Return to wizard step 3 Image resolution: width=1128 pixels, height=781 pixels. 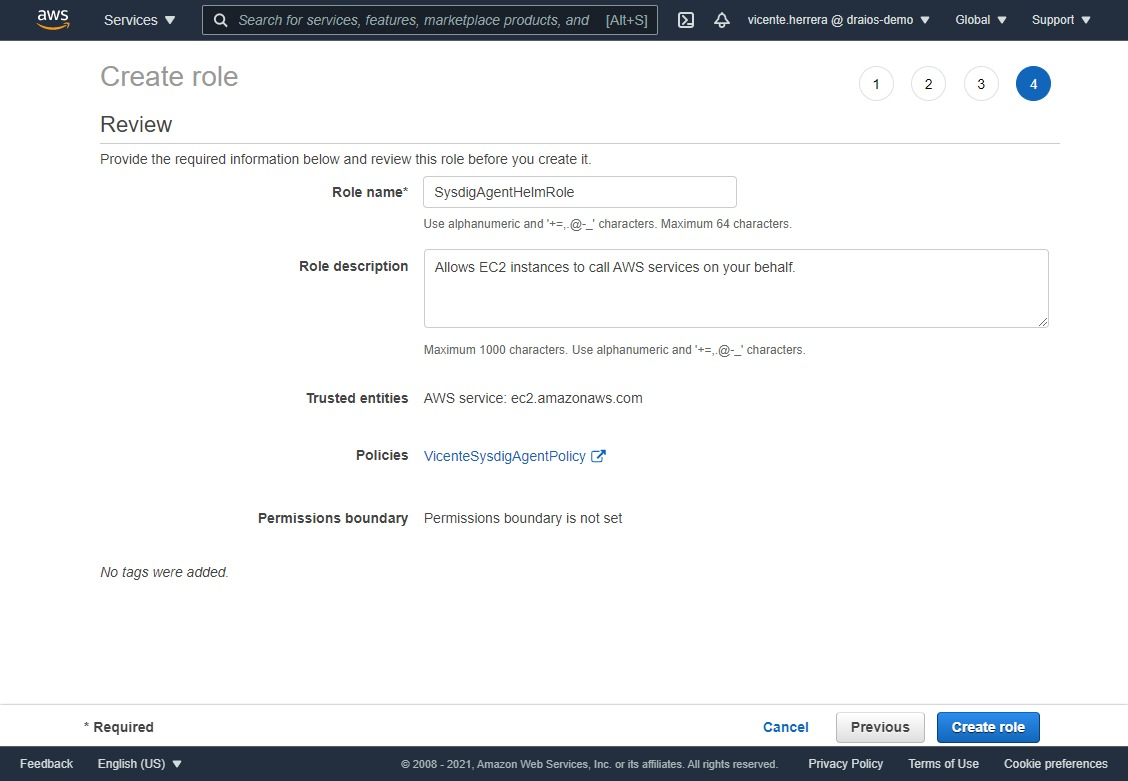(981, 84)
